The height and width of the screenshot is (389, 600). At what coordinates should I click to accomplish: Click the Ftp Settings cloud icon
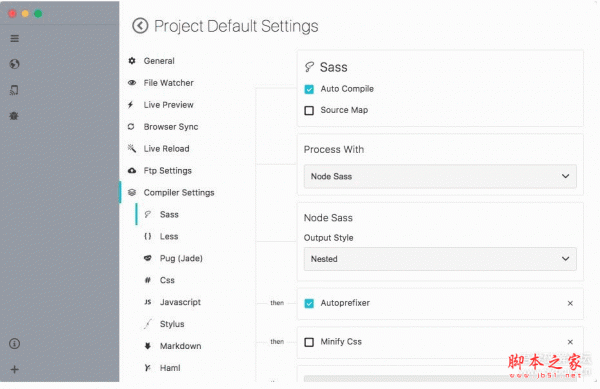pyautogui.click(x=132, y=171)
